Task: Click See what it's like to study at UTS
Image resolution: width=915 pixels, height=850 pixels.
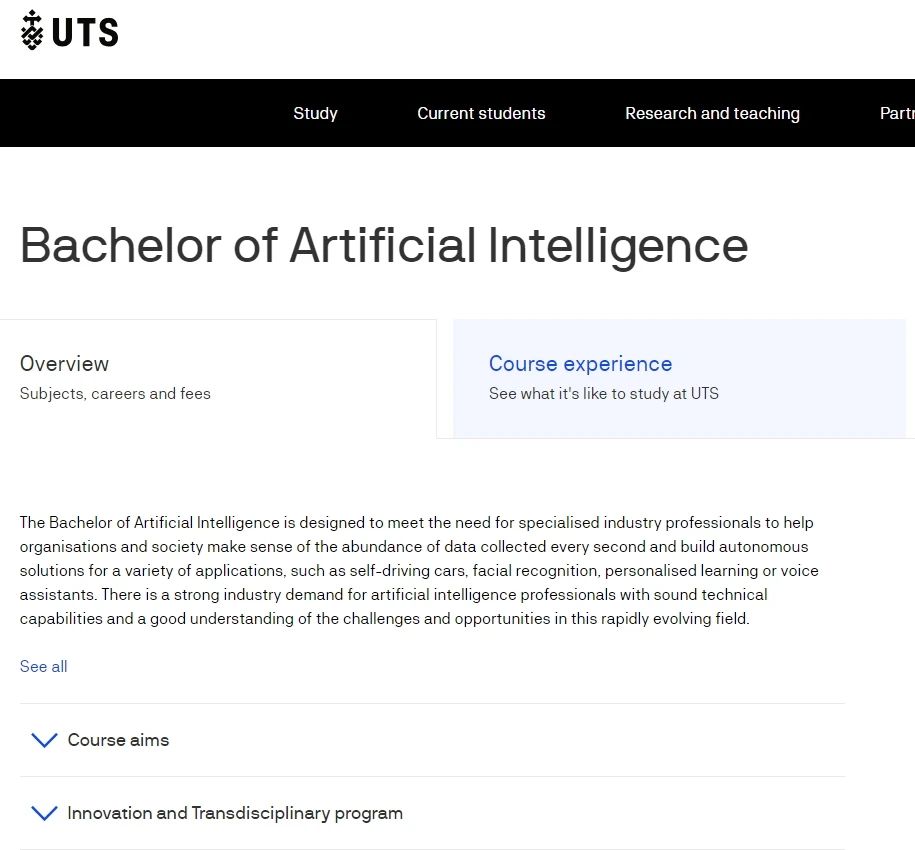Action: point(603,394)
